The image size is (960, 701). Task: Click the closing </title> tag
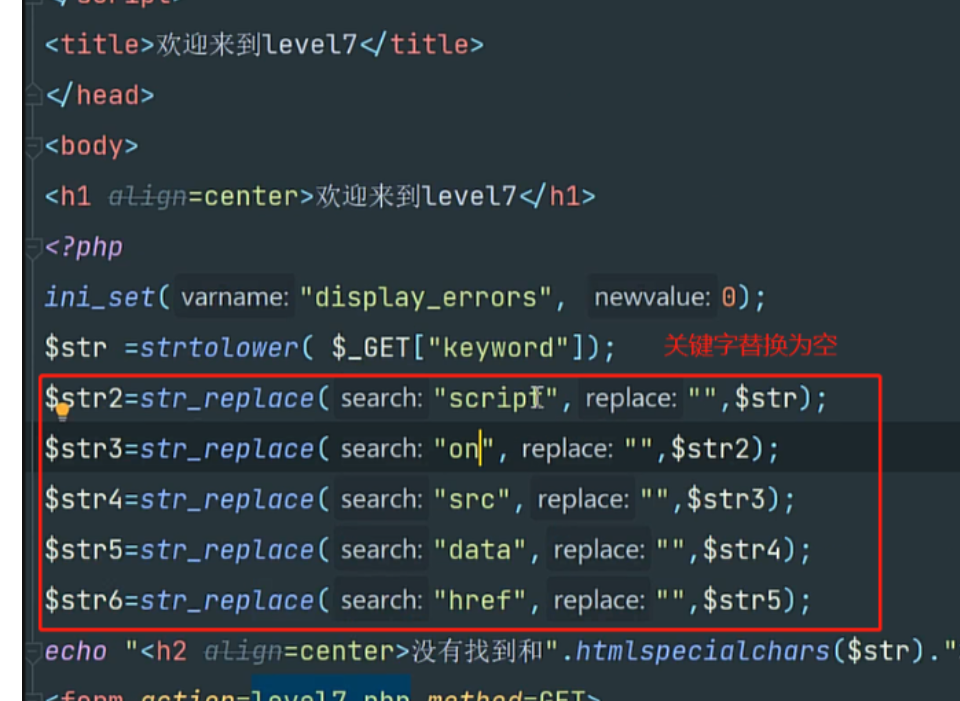click(422, 45)
